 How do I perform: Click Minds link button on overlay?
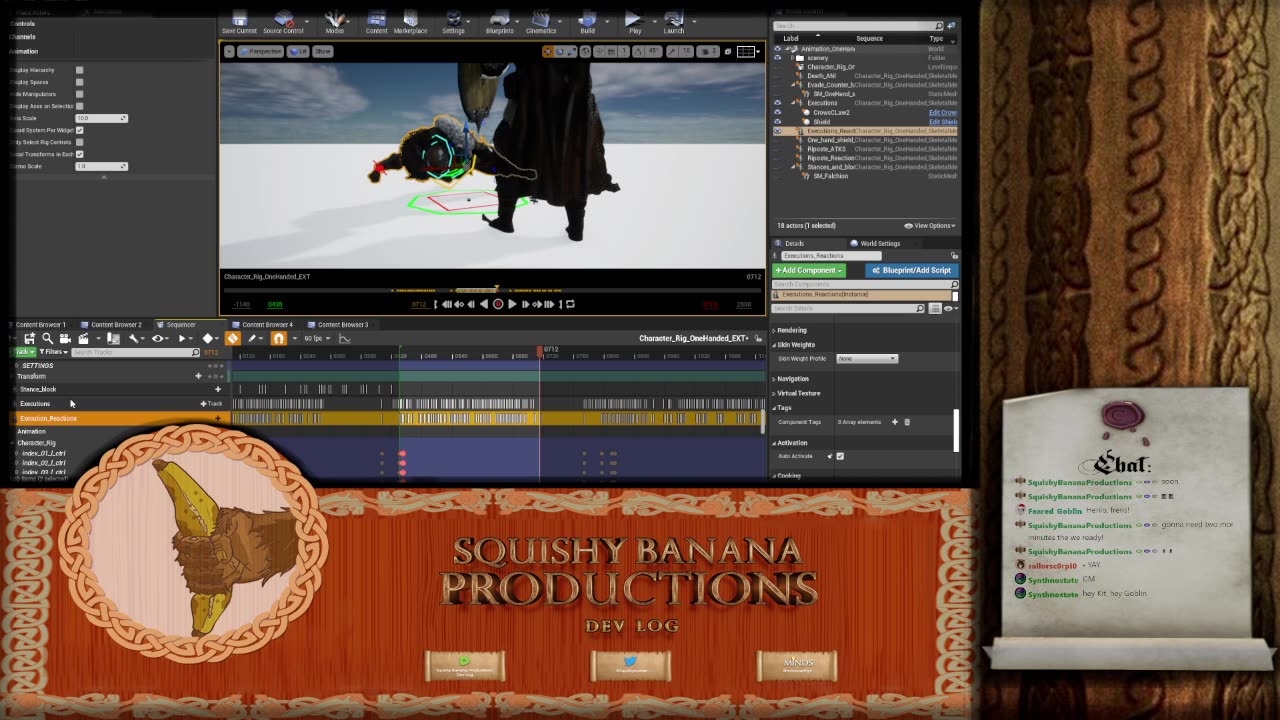point(797,665)
